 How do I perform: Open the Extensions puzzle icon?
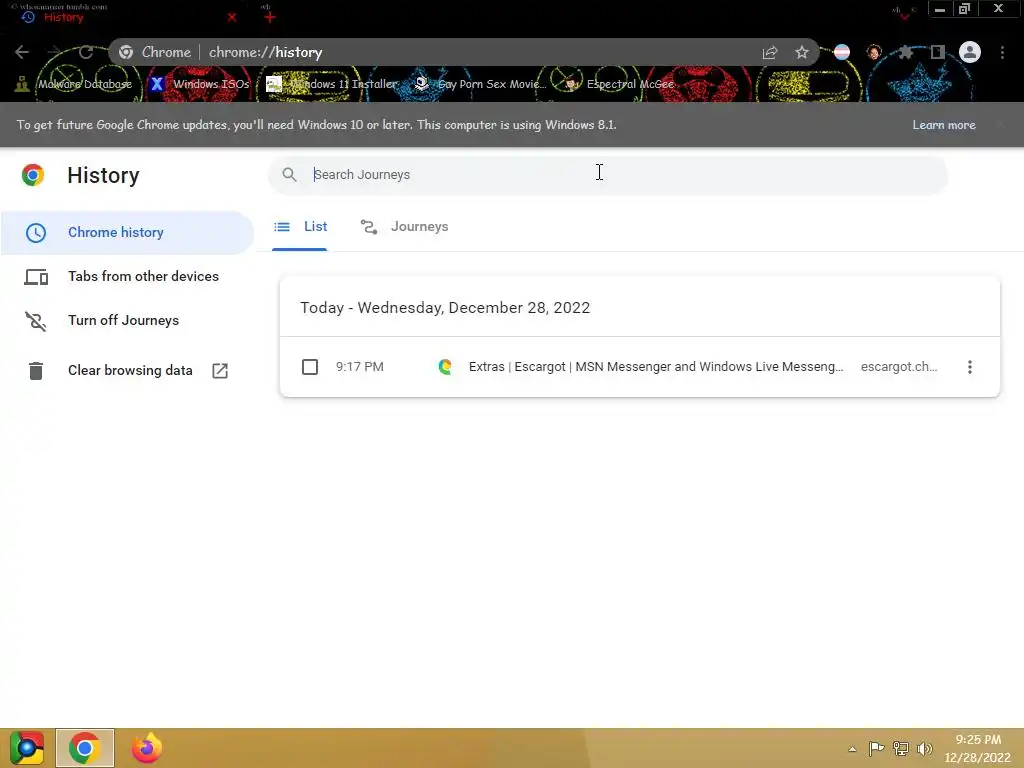(905, 52)
